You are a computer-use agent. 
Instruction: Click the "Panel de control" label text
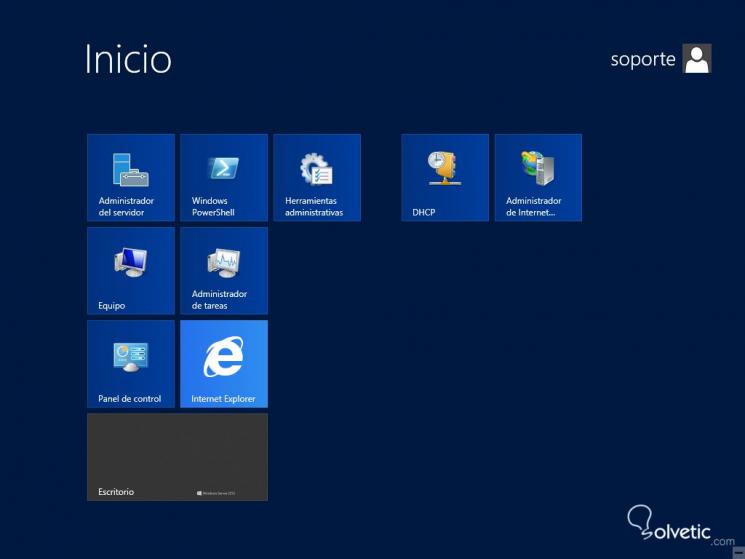[x=129, y=399]
